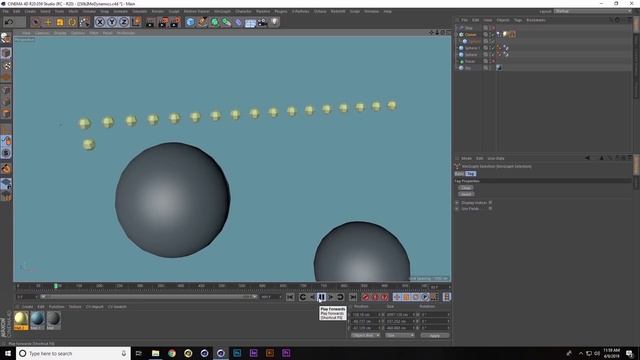Screen dimensions: 640x360
Task: Go to start of timeline
Action: [x=290, y=297]
